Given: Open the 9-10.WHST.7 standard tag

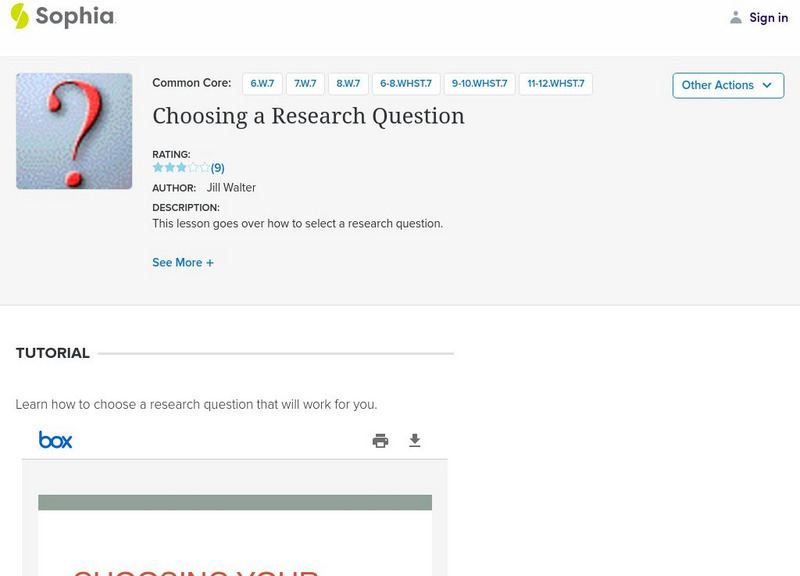Looking at the screenshot, I should 480,84.
